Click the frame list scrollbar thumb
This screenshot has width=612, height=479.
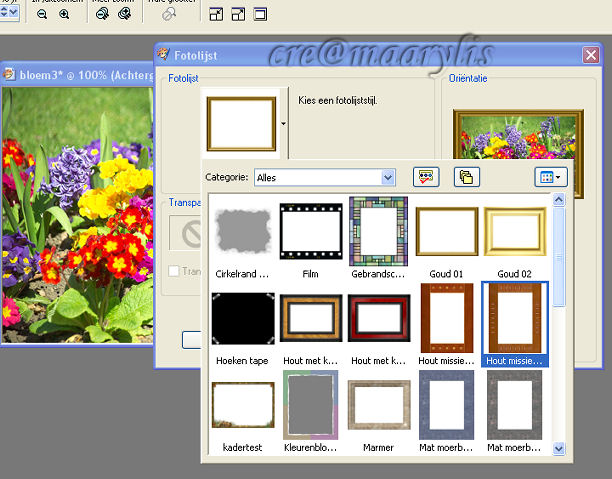559,256
